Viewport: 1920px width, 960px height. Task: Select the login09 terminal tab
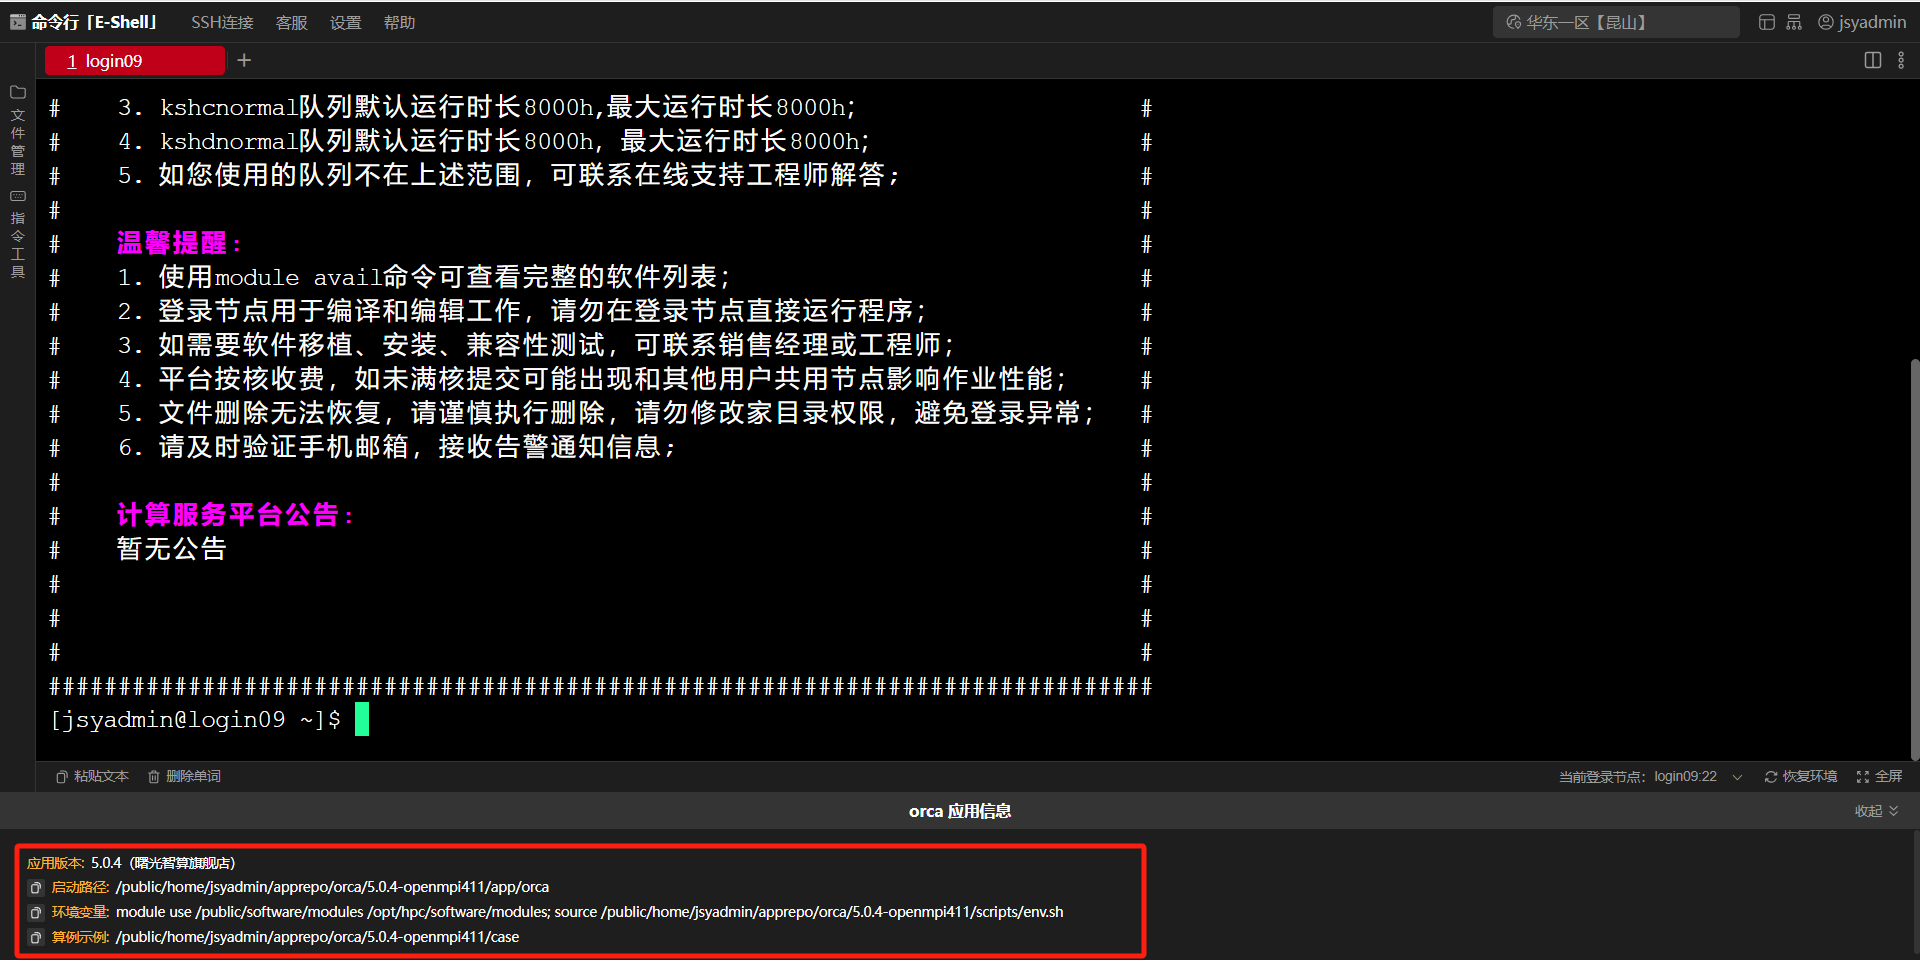click(134, 61)
